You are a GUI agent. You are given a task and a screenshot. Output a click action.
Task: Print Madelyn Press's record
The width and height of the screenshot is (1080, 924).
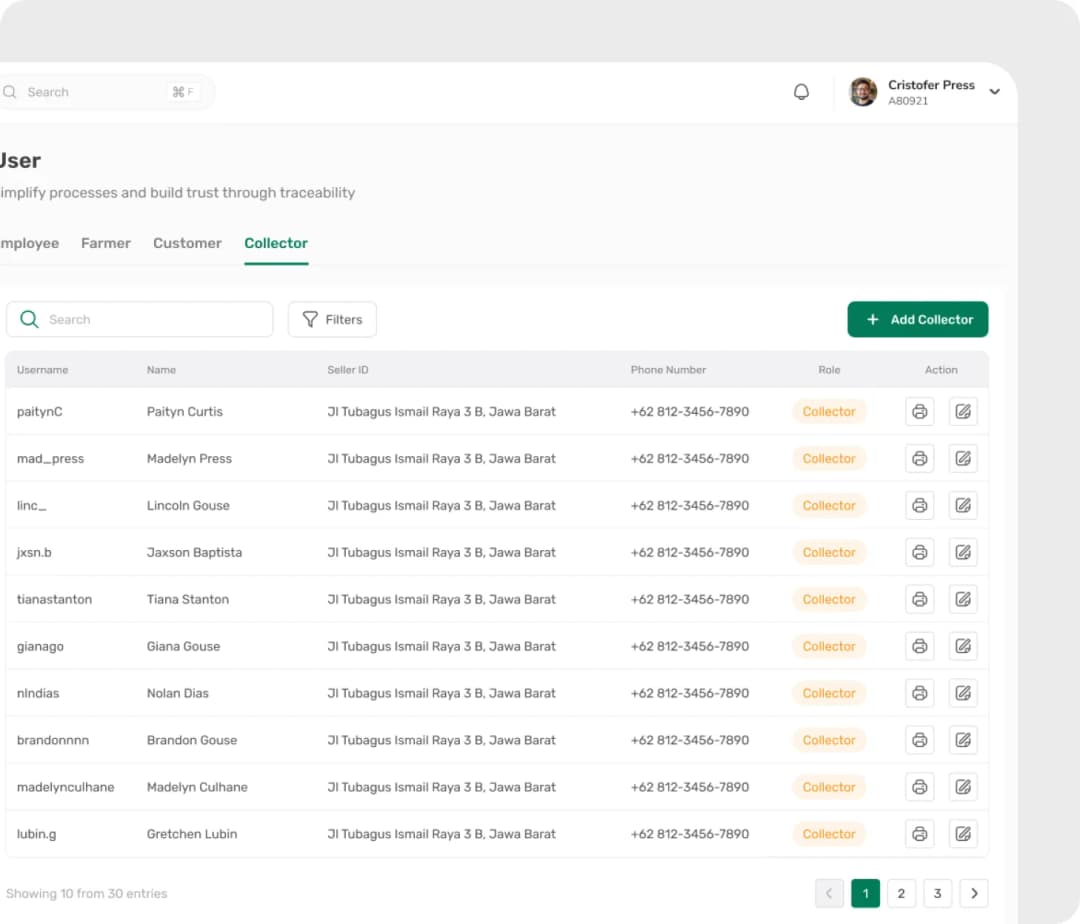[x=920, y=459]
